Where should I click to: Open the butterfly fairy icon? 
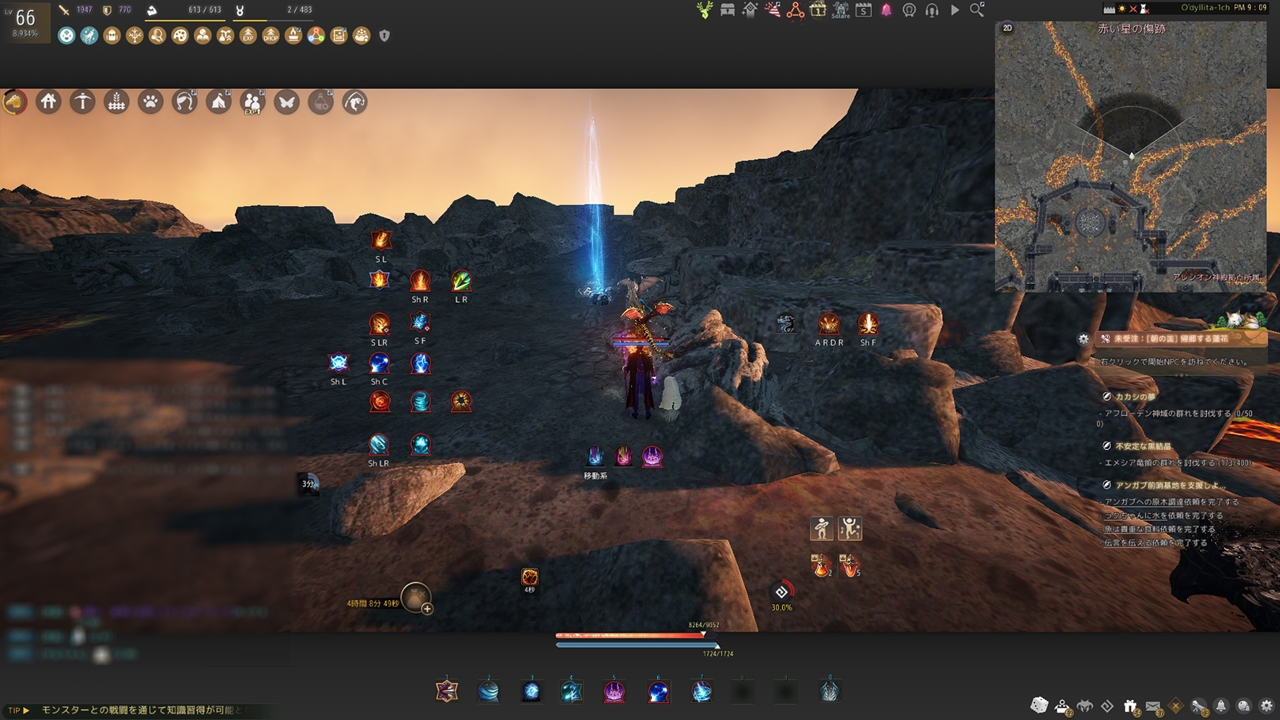click(x=287, y=102)
